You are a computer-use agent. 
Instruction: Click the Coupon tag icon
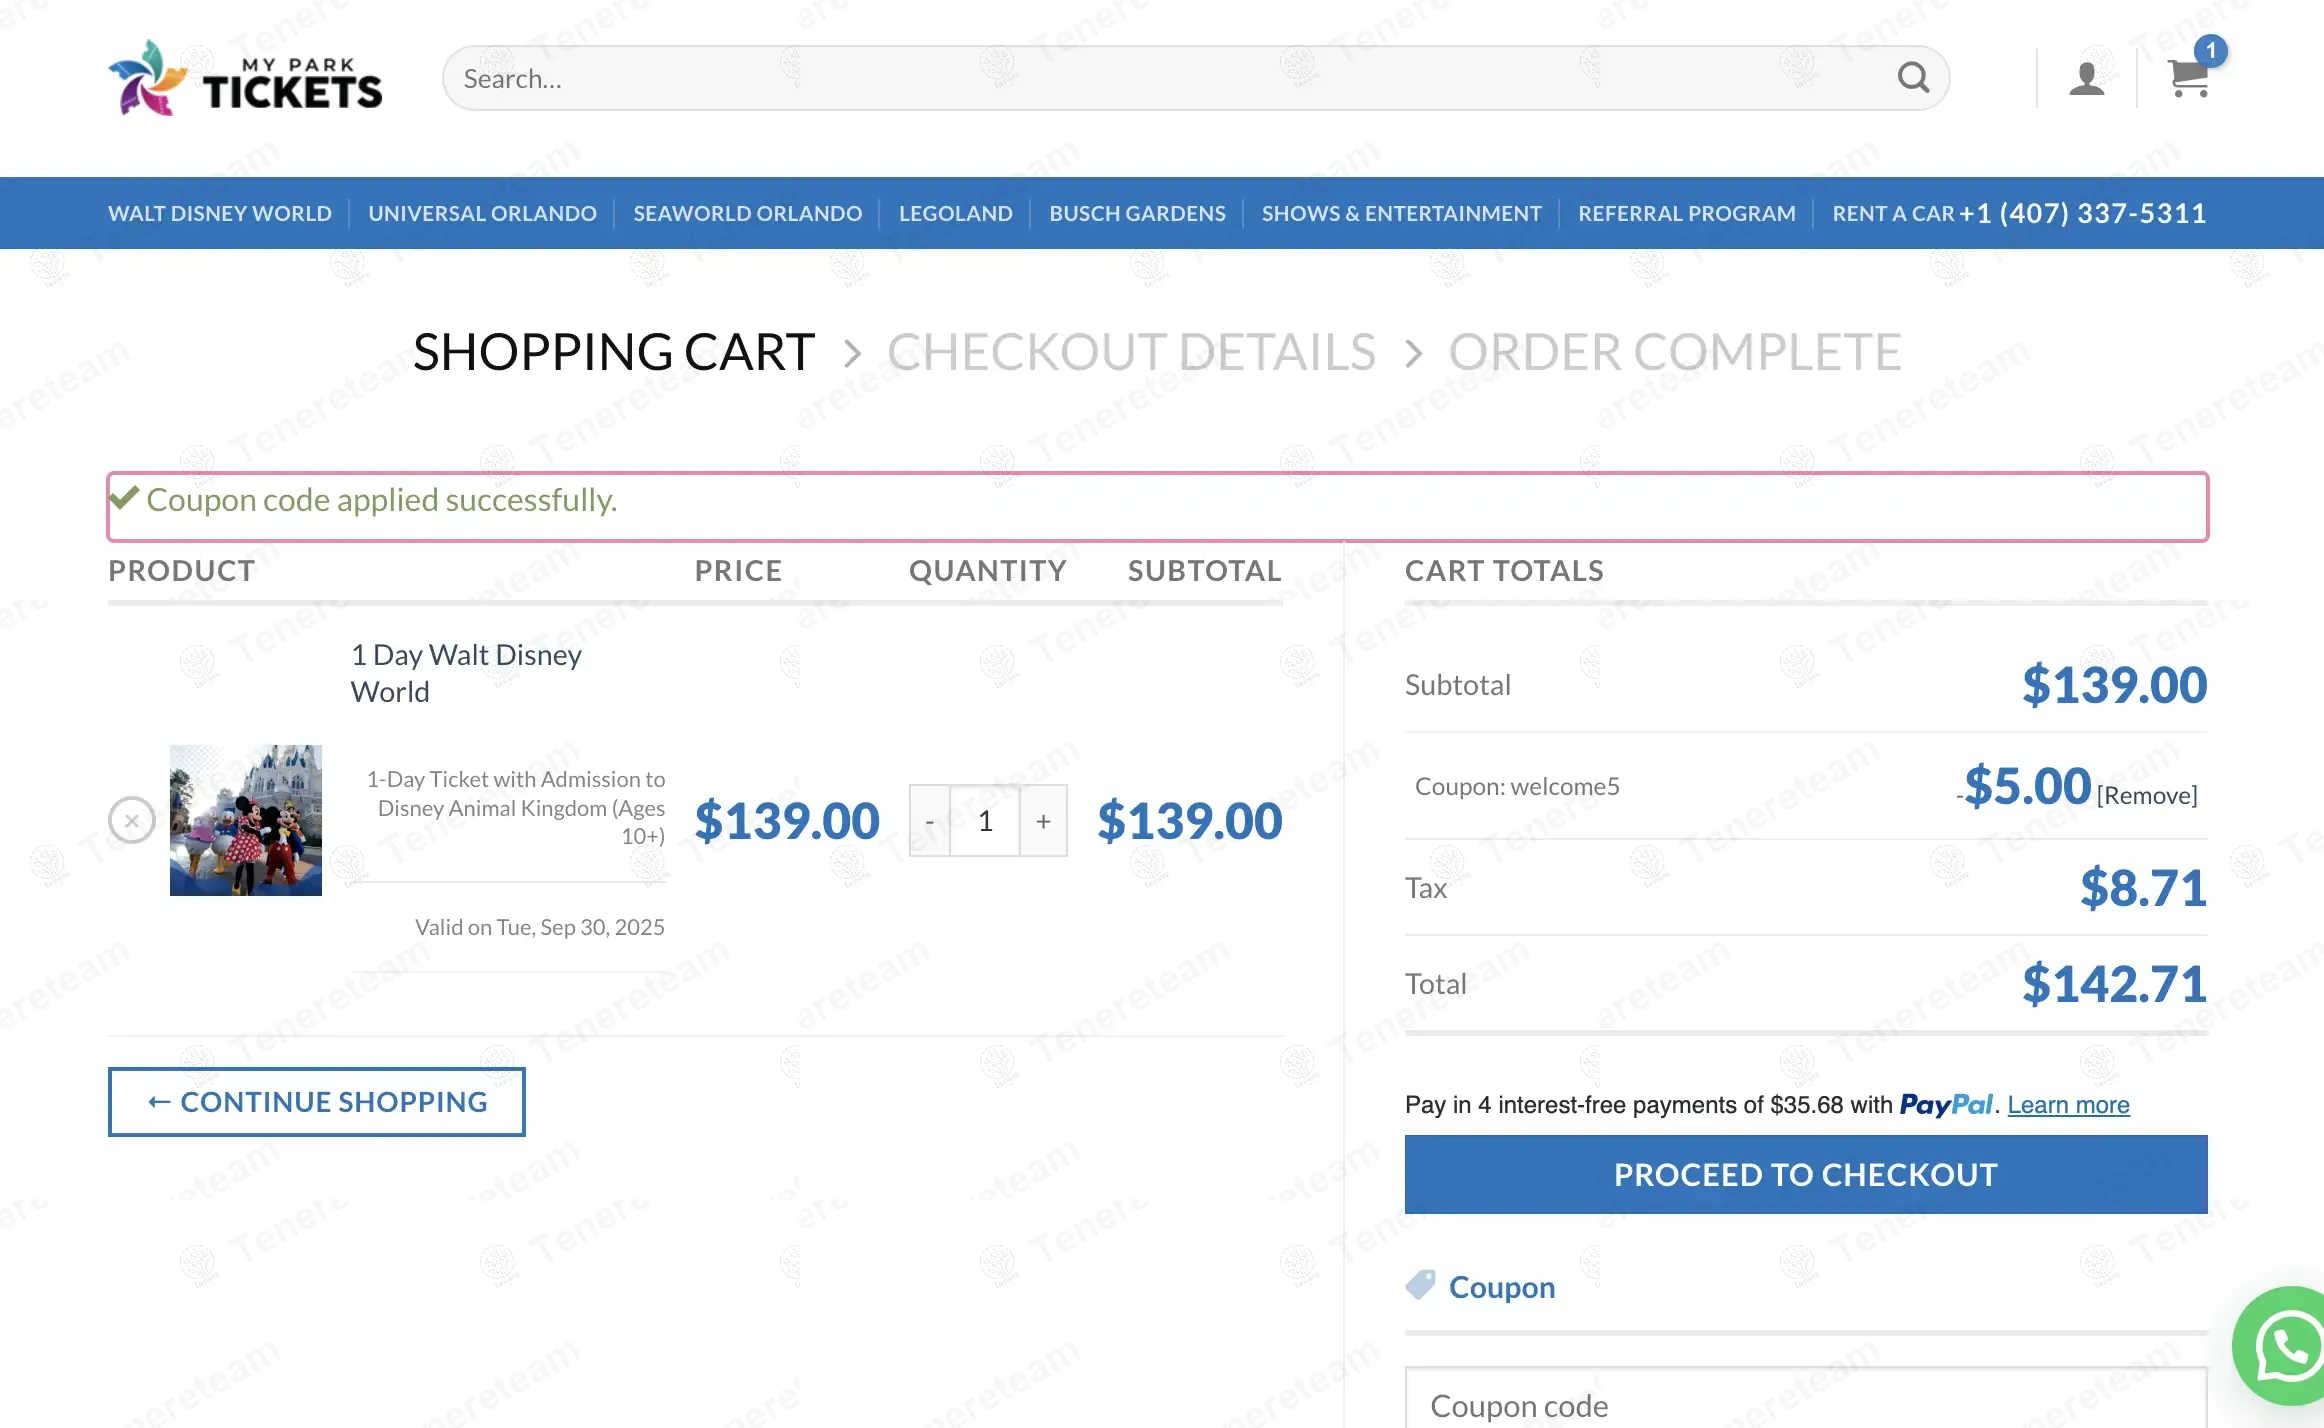point(1420,1285)
